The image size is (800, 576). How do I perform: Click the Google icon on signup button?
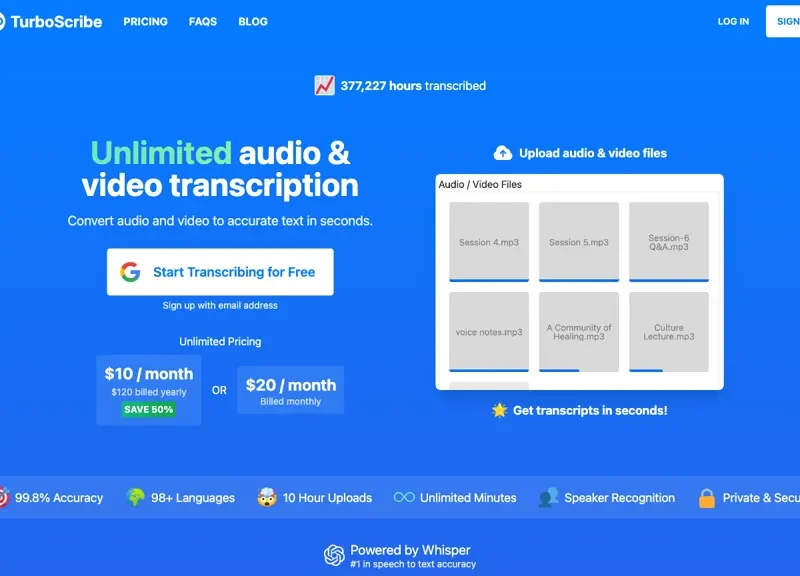(130, 272)
